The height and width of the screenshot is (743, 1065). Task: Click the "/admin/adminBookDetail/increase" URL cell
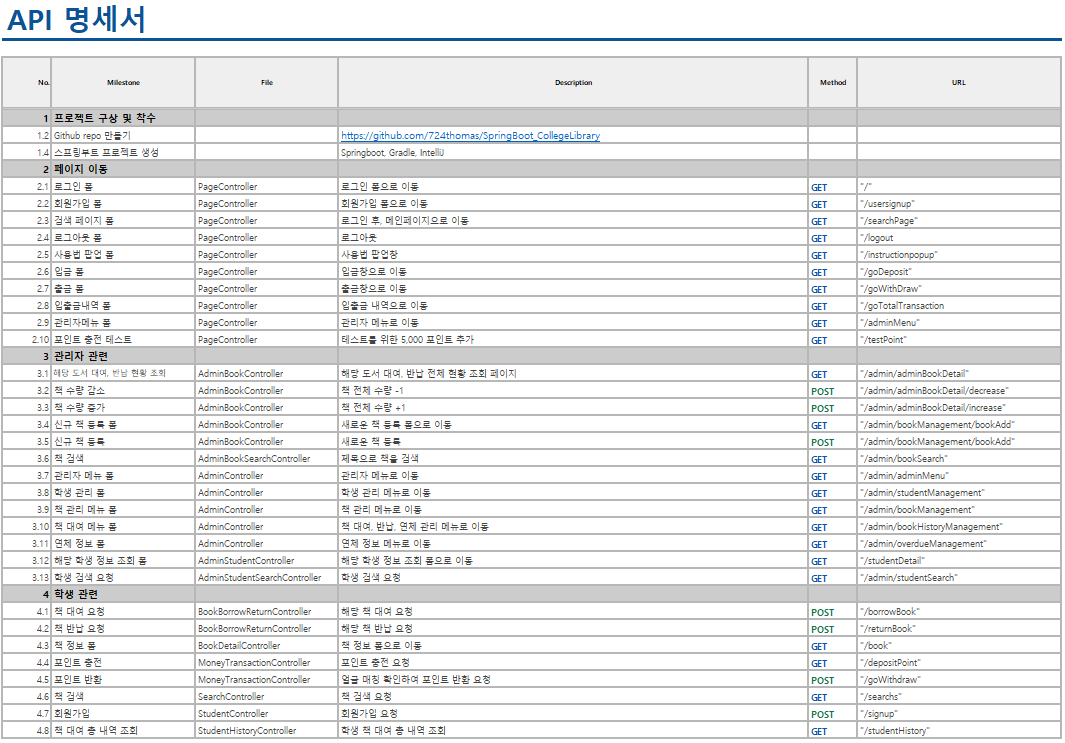pos(958,407)
